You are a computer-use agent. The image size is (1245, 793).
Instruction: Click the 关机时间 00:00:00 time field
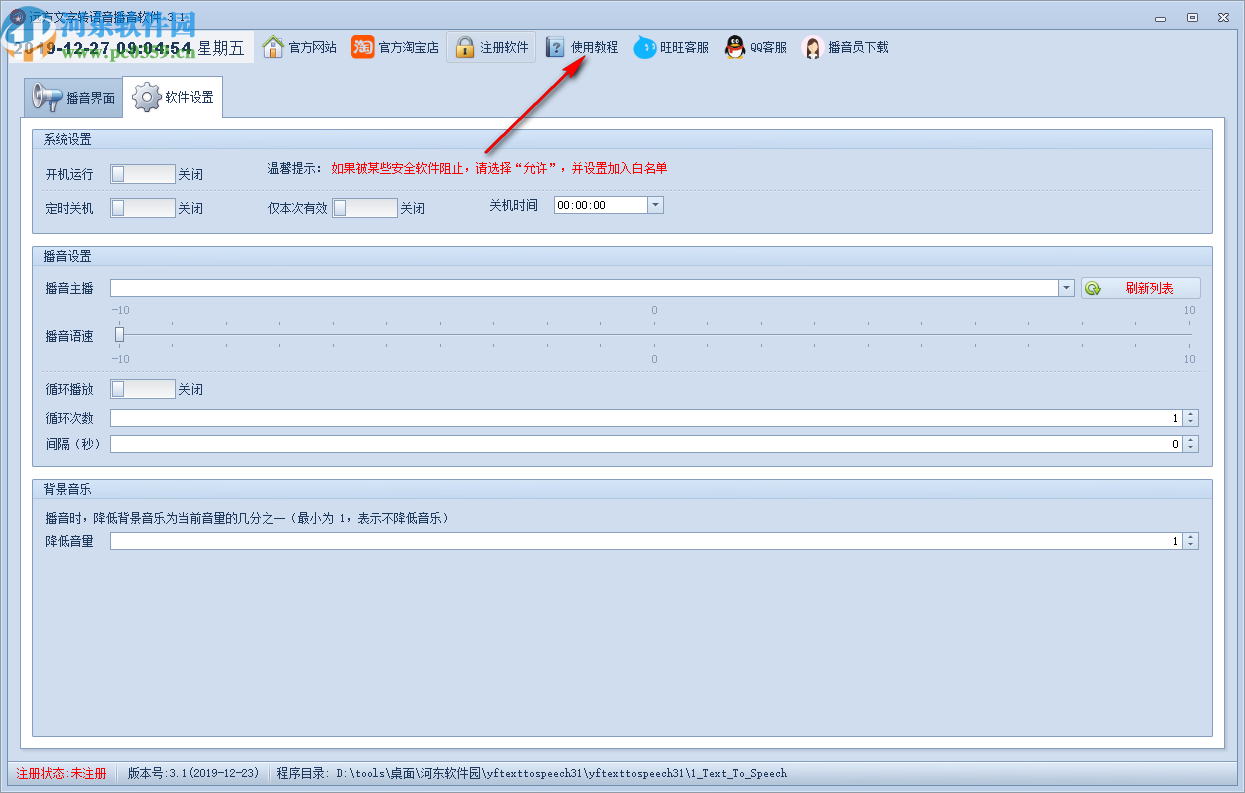tap(601, 205)
